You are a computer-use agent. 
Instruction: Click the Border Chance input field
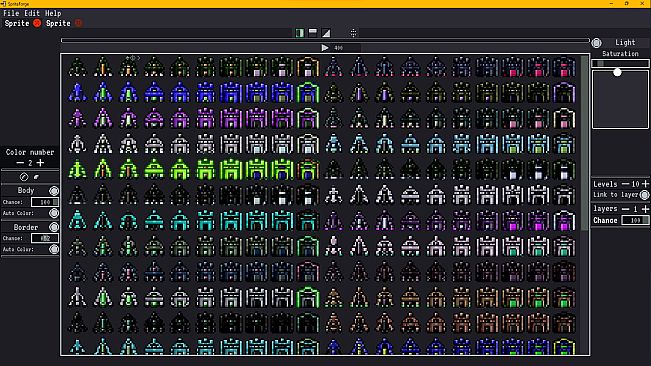point(45,238)
